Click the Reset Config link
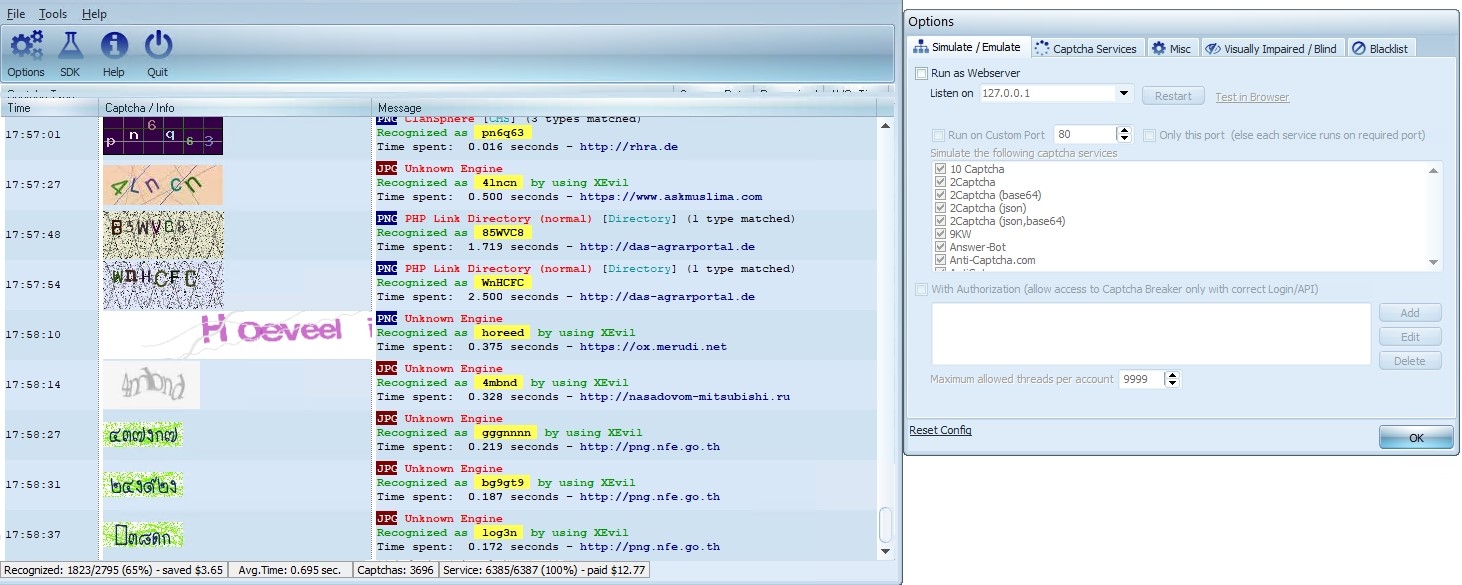This screenshot has width=1462, height=585. [x=940, y=430]
